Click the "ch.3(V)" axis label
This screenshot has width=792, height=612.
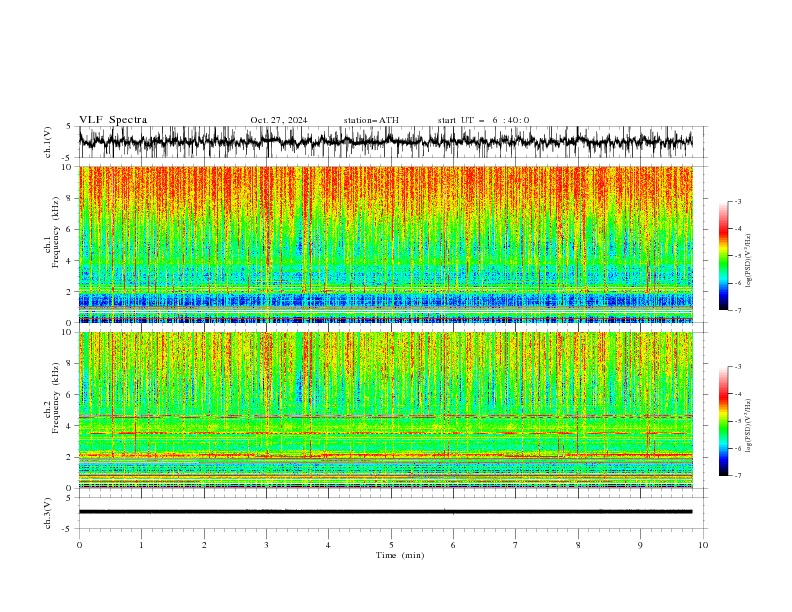(48, 513)
